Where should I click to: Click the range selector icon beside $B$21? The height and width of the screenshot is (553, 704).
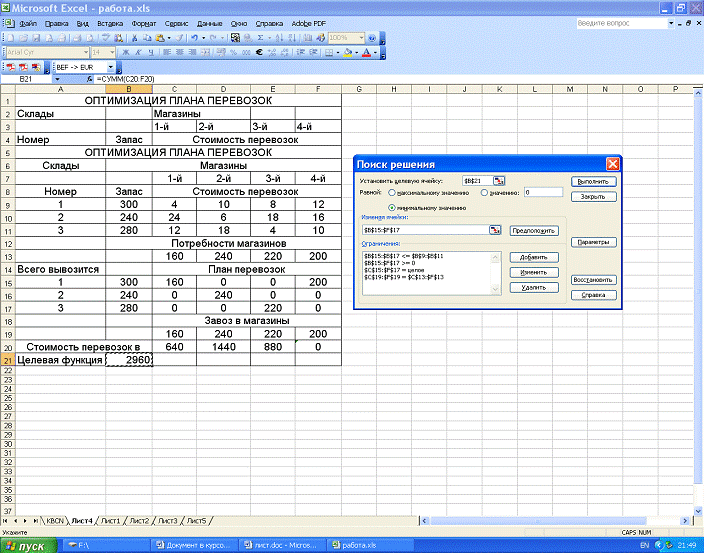499,180
